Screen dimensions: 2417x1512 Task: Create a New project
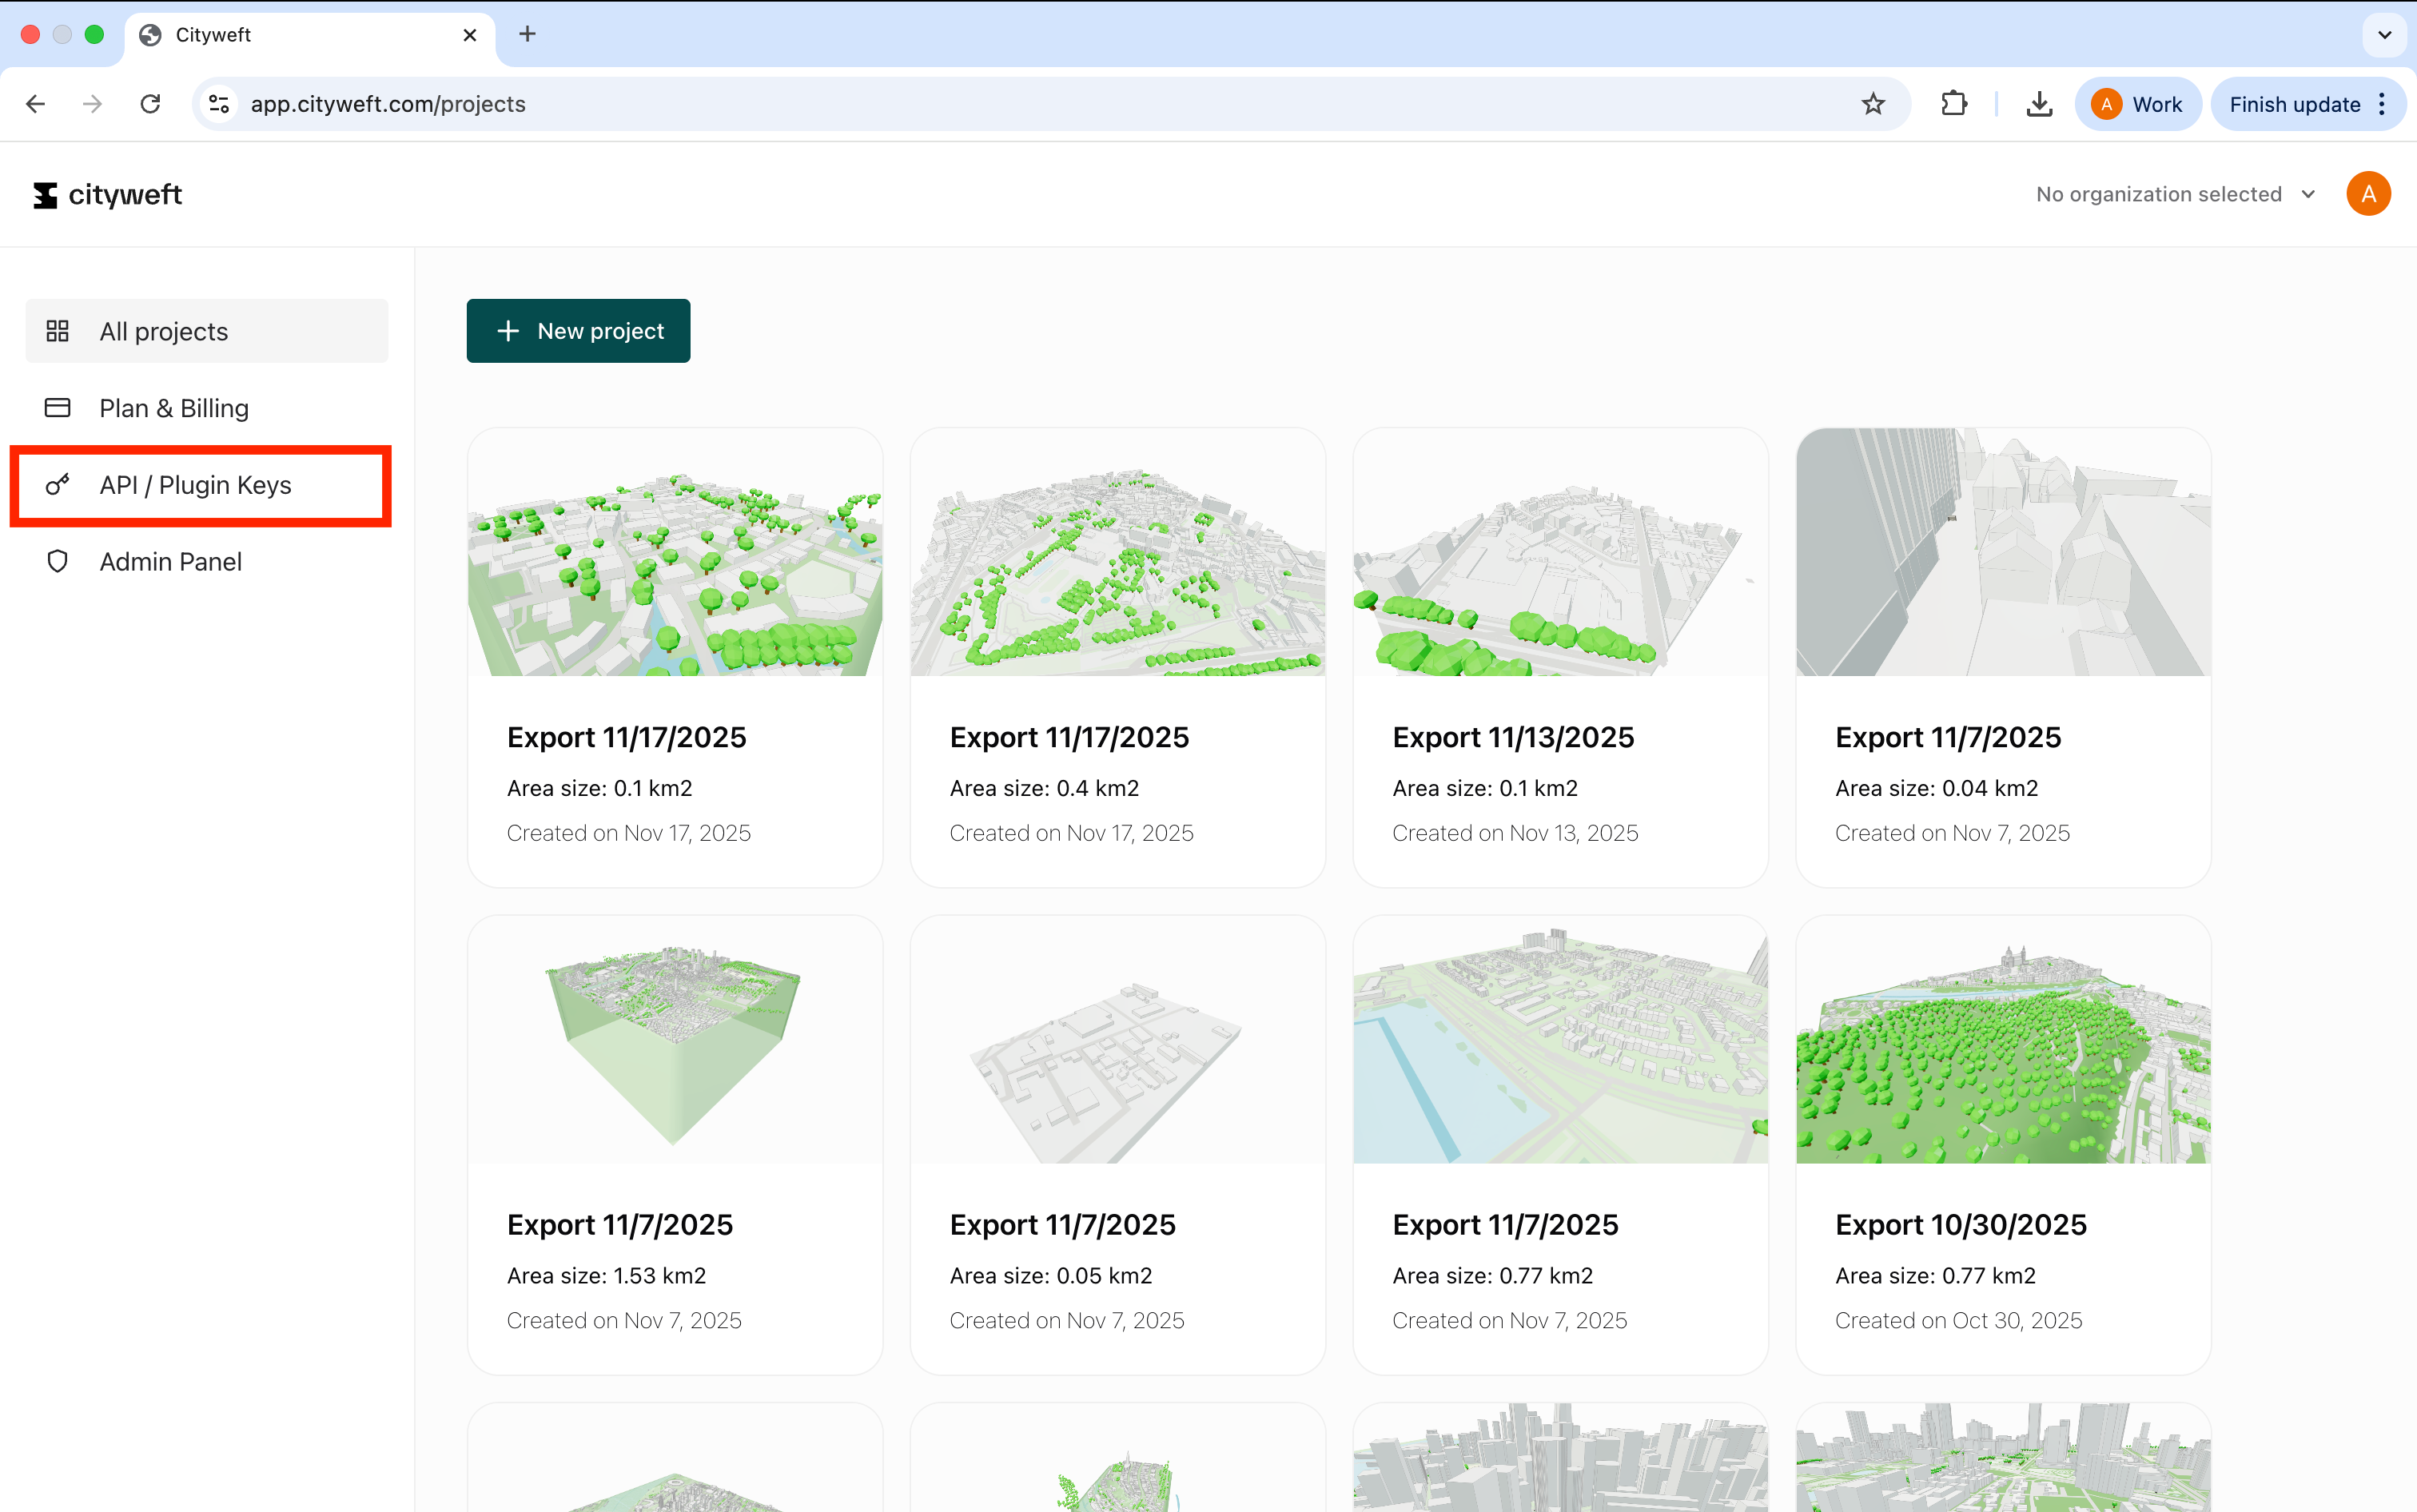point(578,331)
